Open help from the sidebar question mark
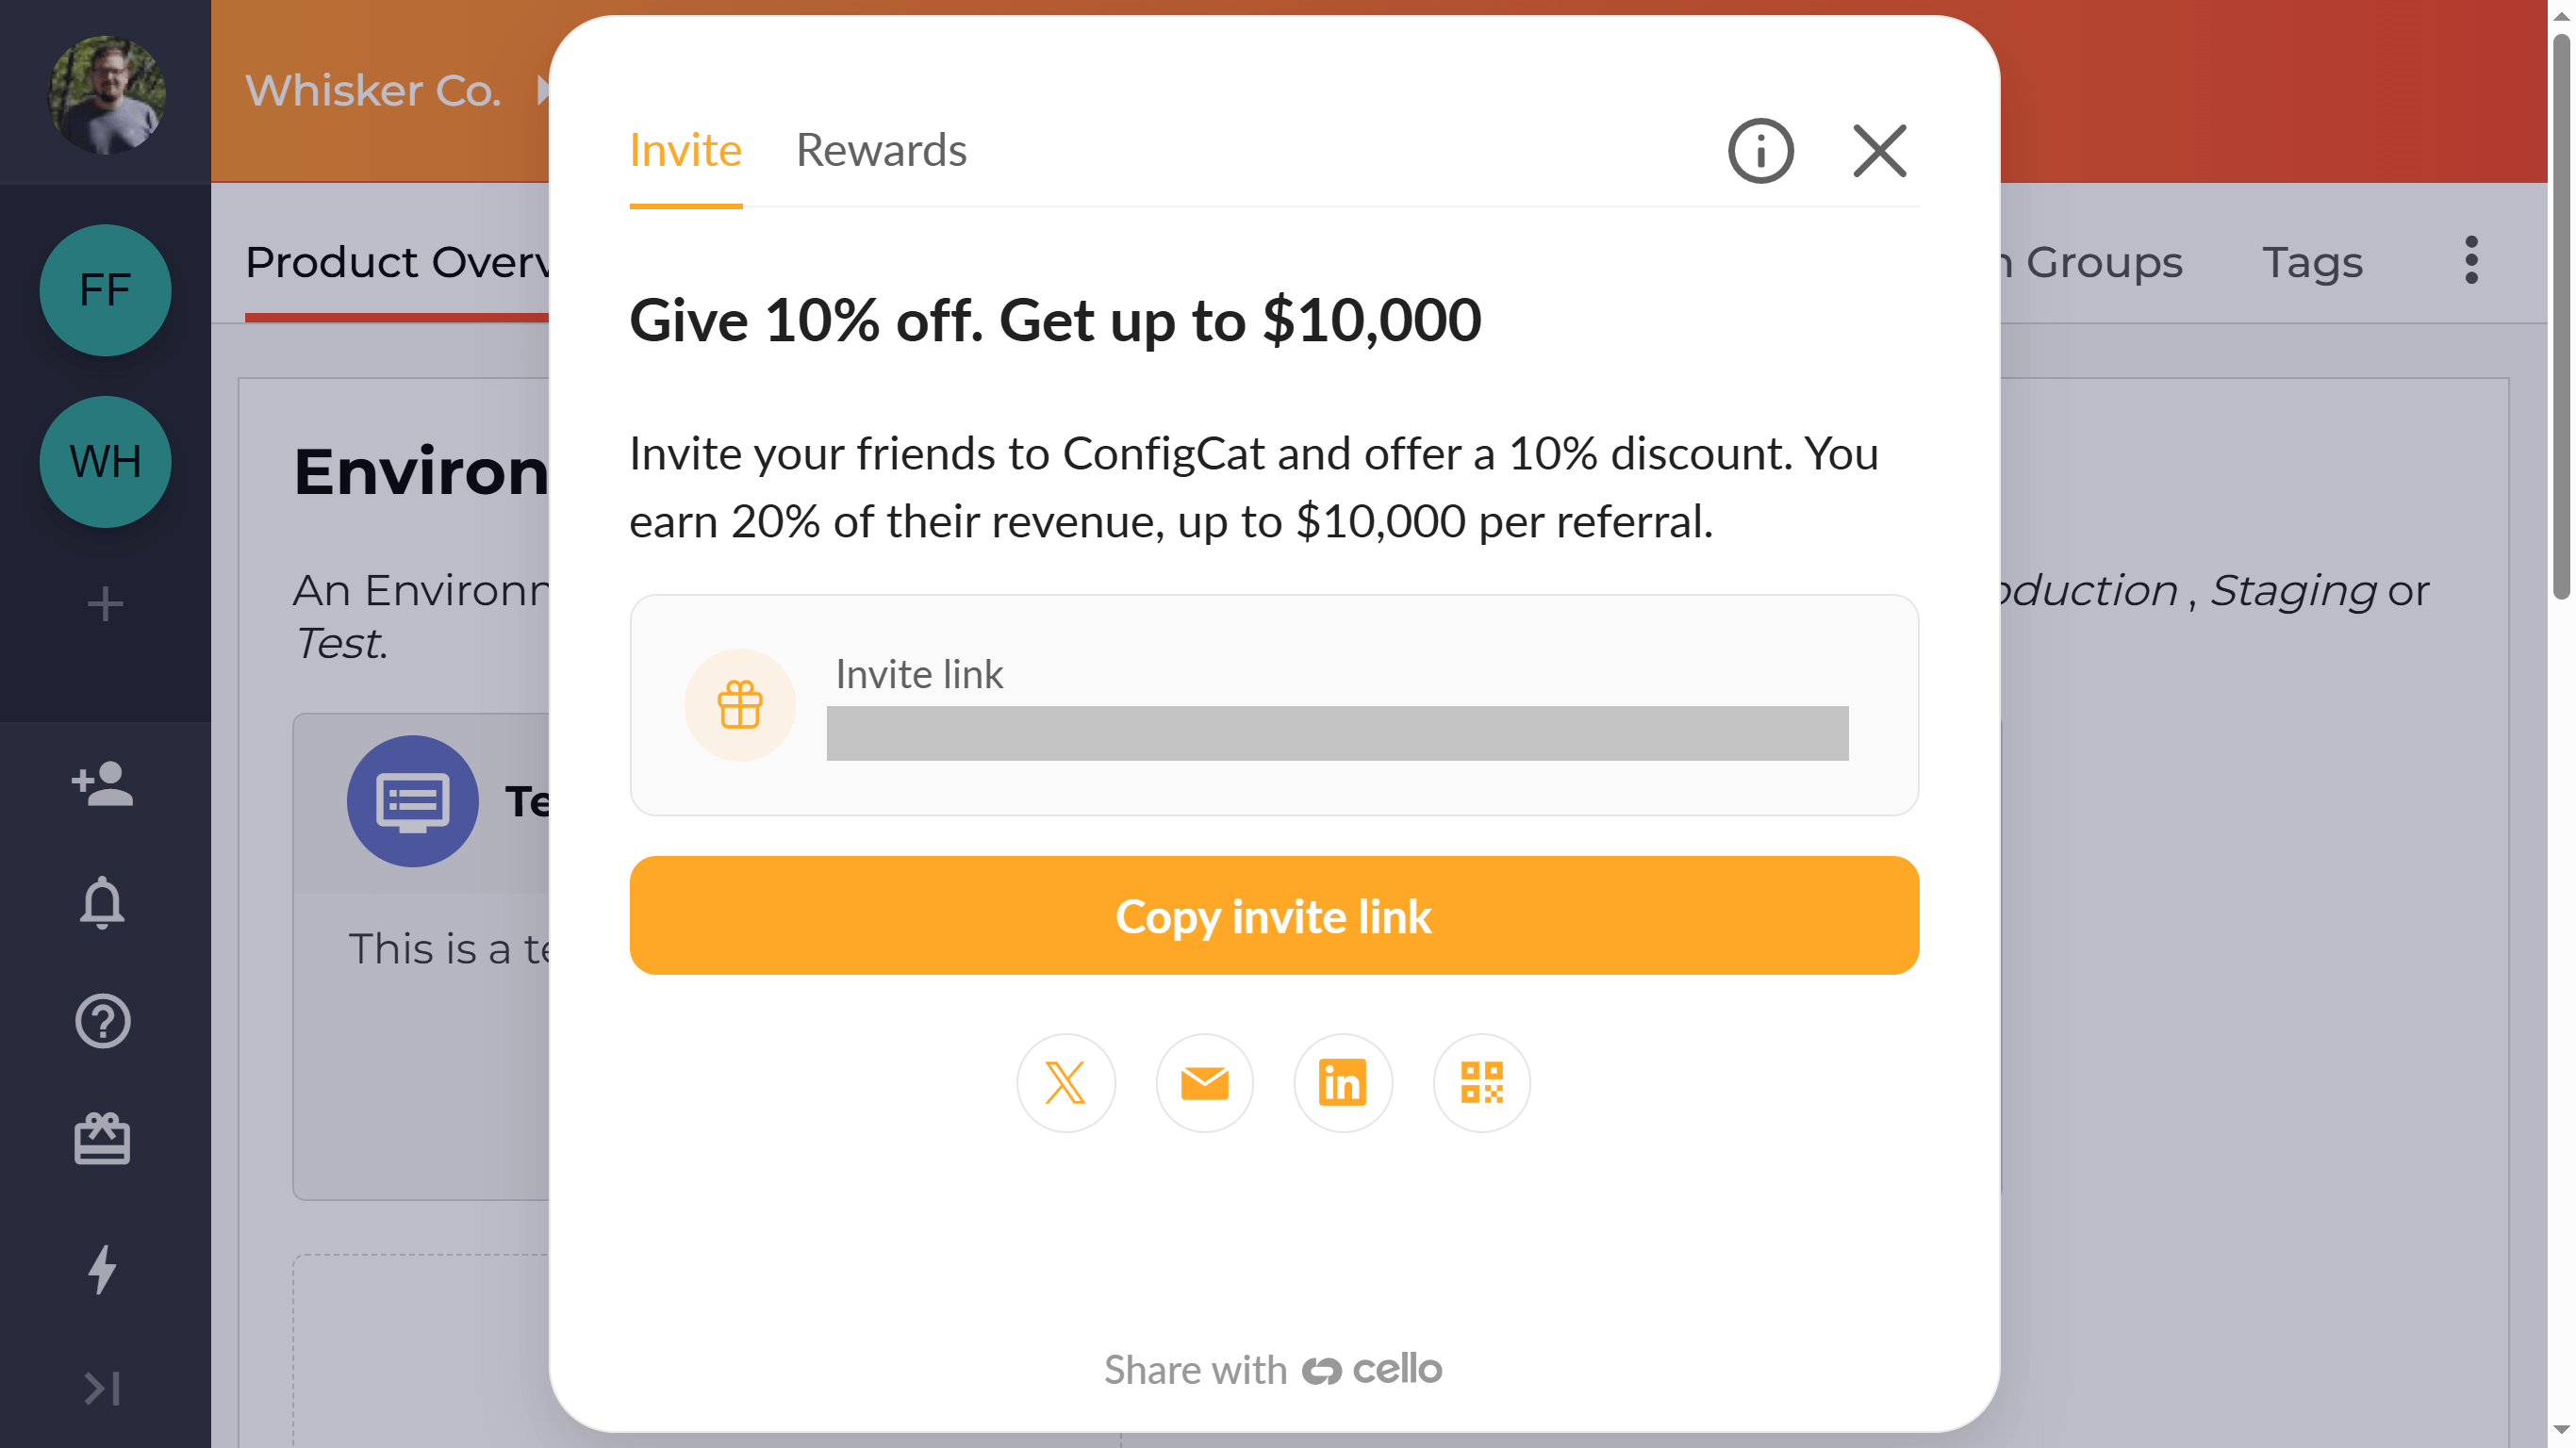The width and height of the screenshot is (2576, 1448). coord(103,1021)
